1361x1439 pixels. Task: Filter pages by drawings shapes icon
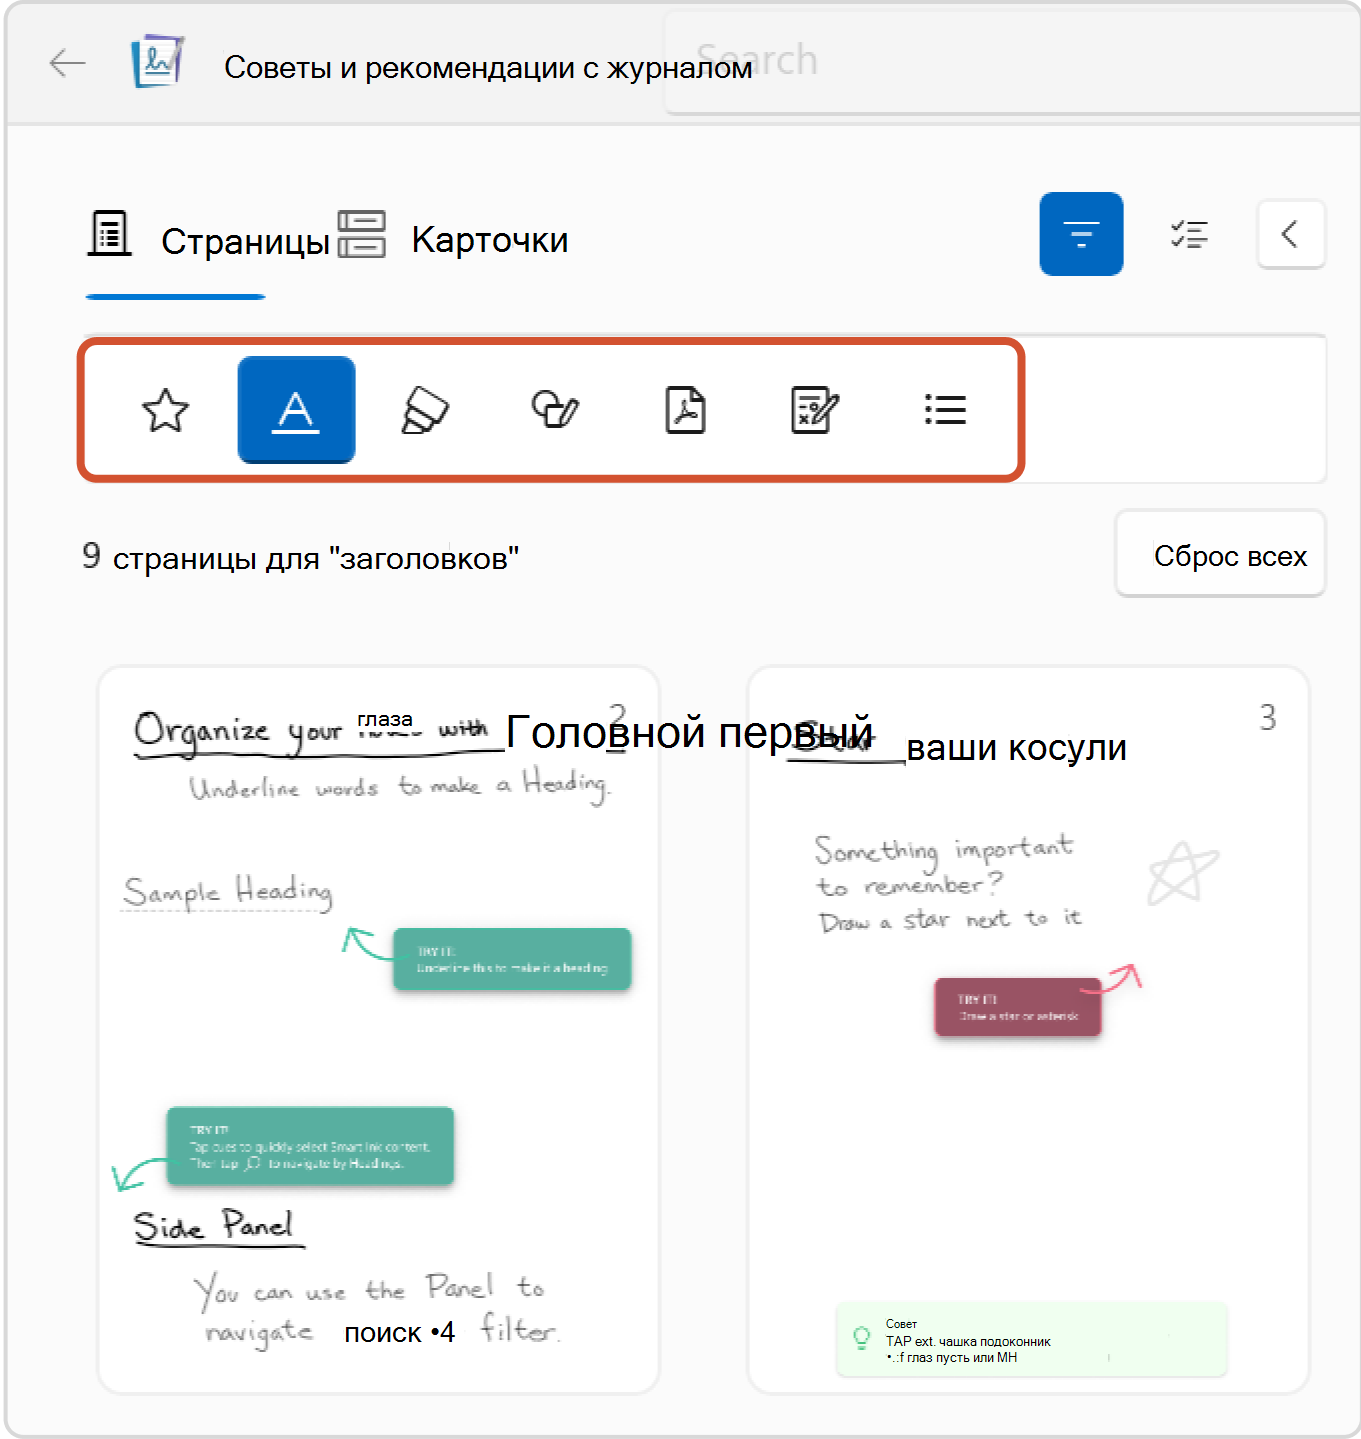click(x=555, y=410)
